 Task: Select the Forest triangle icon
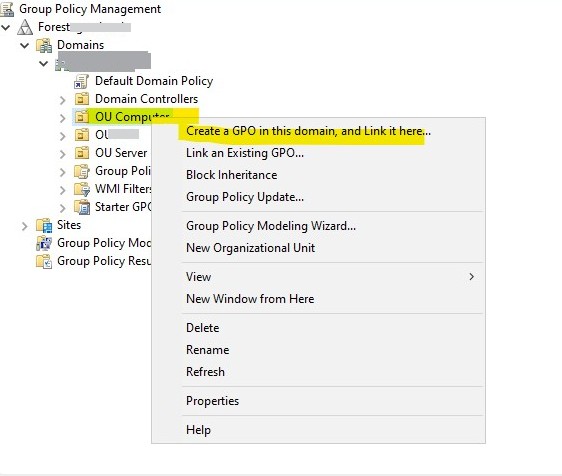pyautogui.click(x=25, y=27)
